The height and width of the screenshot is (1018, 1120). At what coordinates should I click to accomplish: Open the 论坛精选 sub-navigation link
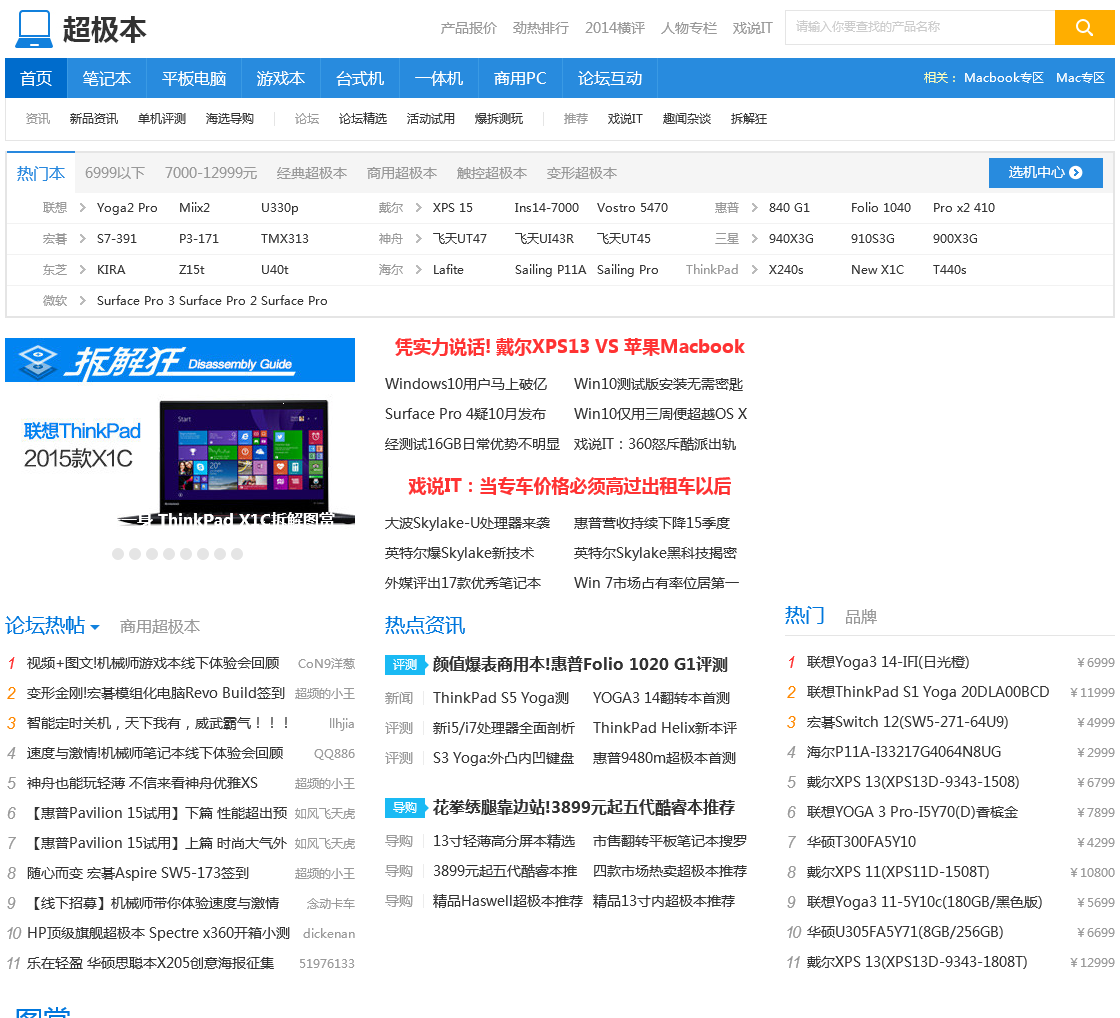[363, 119]
